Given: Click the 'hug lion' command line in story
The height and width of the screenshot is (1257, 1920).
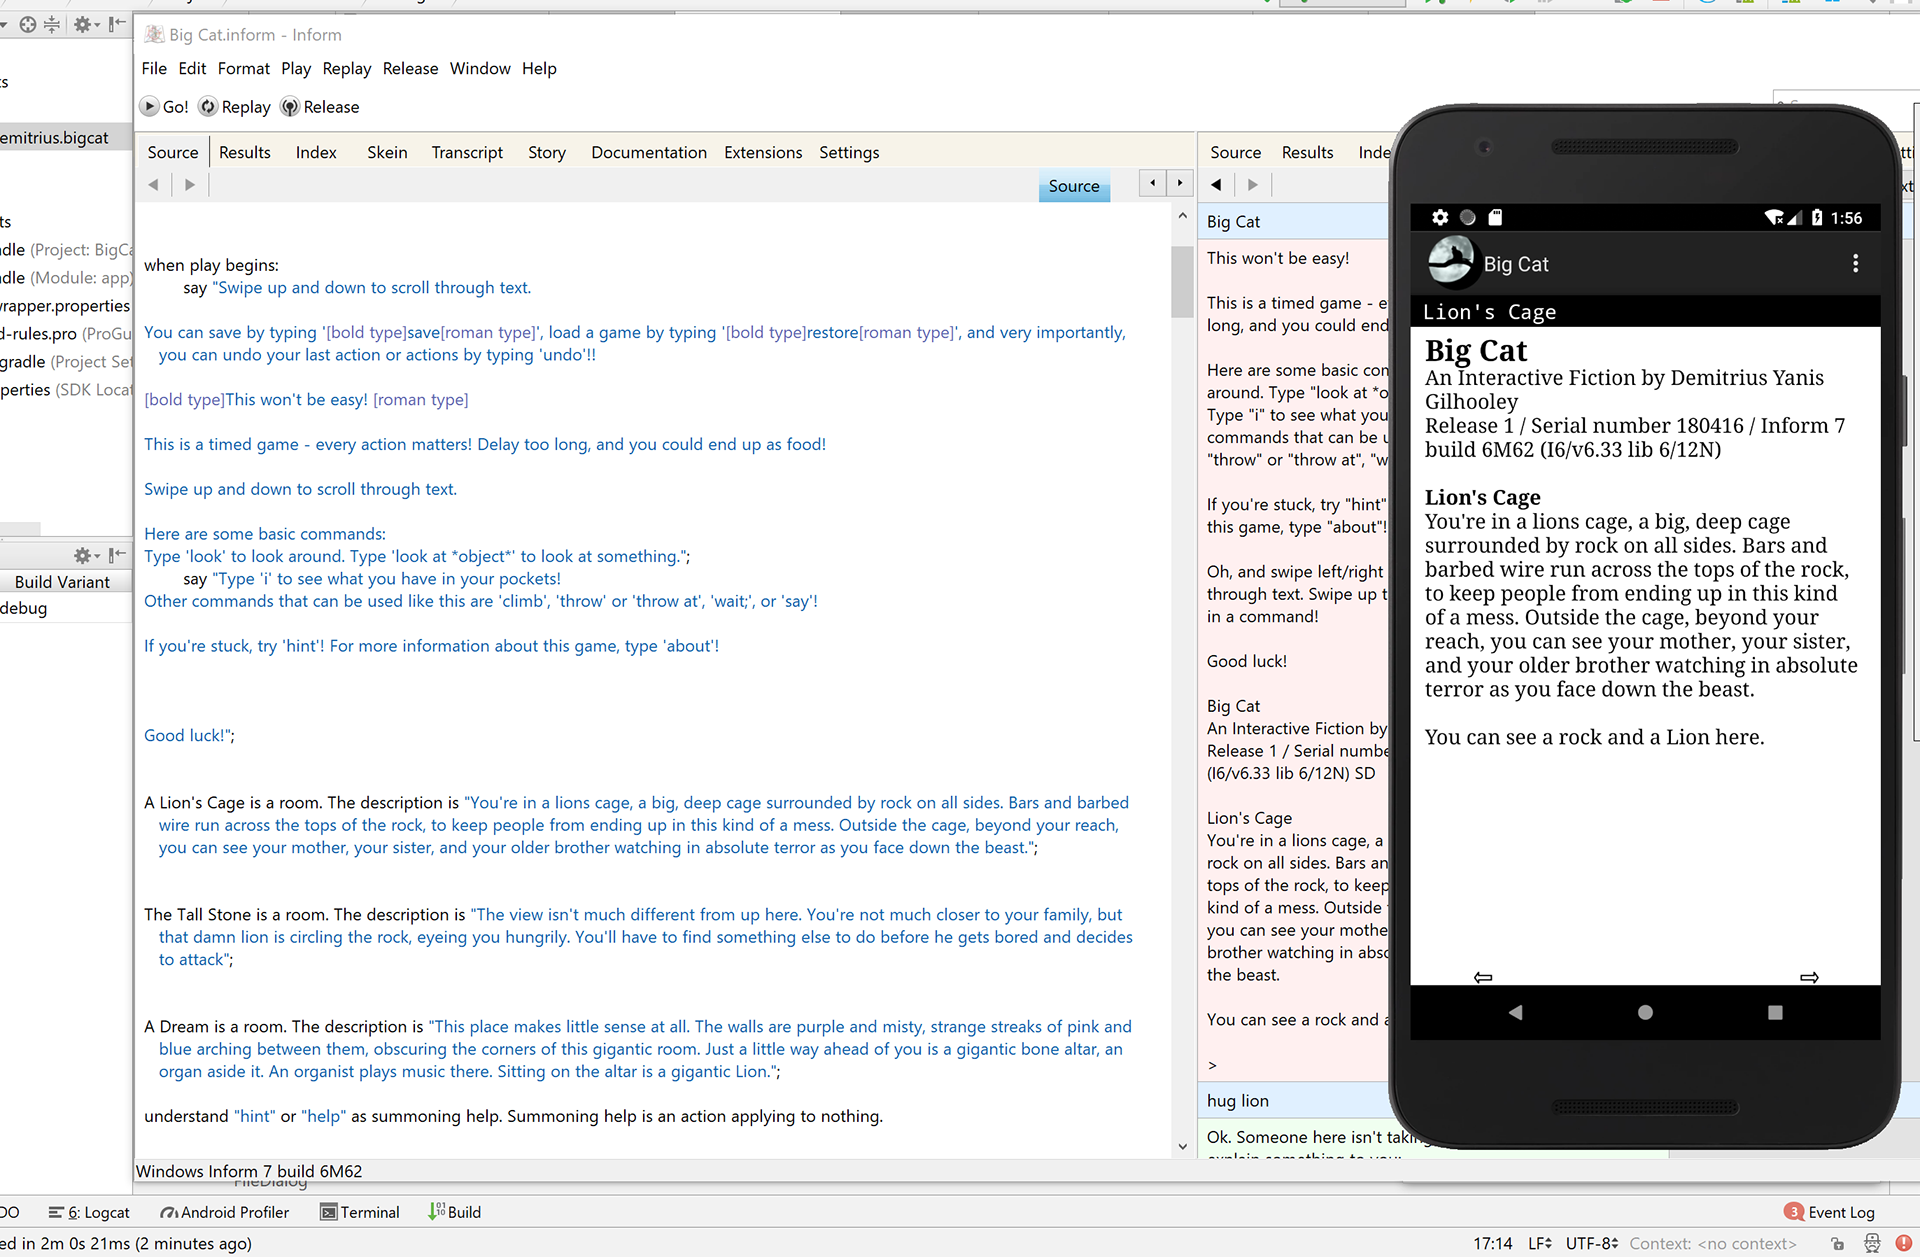Looking at the screenshot, I should 1238,1100.
